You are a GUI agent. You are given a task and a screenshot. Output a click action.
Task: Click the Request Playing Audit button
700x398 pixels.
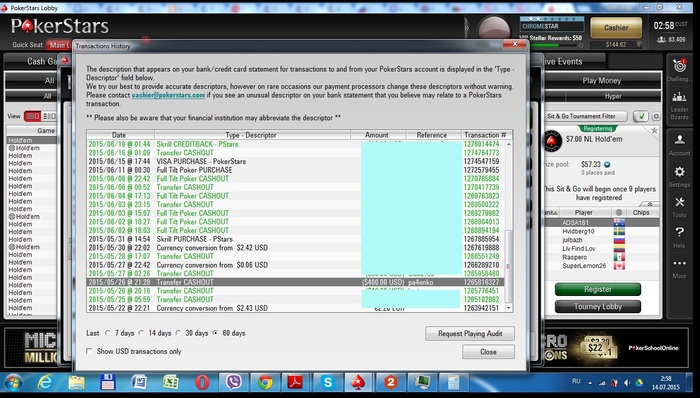[470, 333]
